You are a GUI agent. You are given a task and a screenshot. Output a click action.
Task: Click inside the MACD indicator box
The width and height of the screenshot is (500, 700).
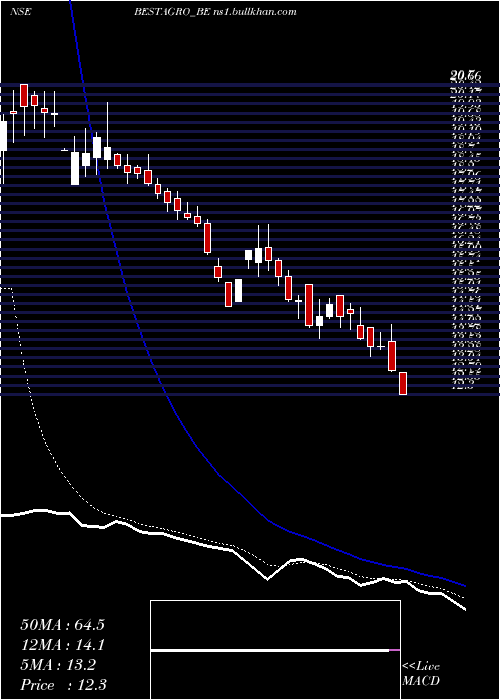pyautogui.click(x=275, y=650)
